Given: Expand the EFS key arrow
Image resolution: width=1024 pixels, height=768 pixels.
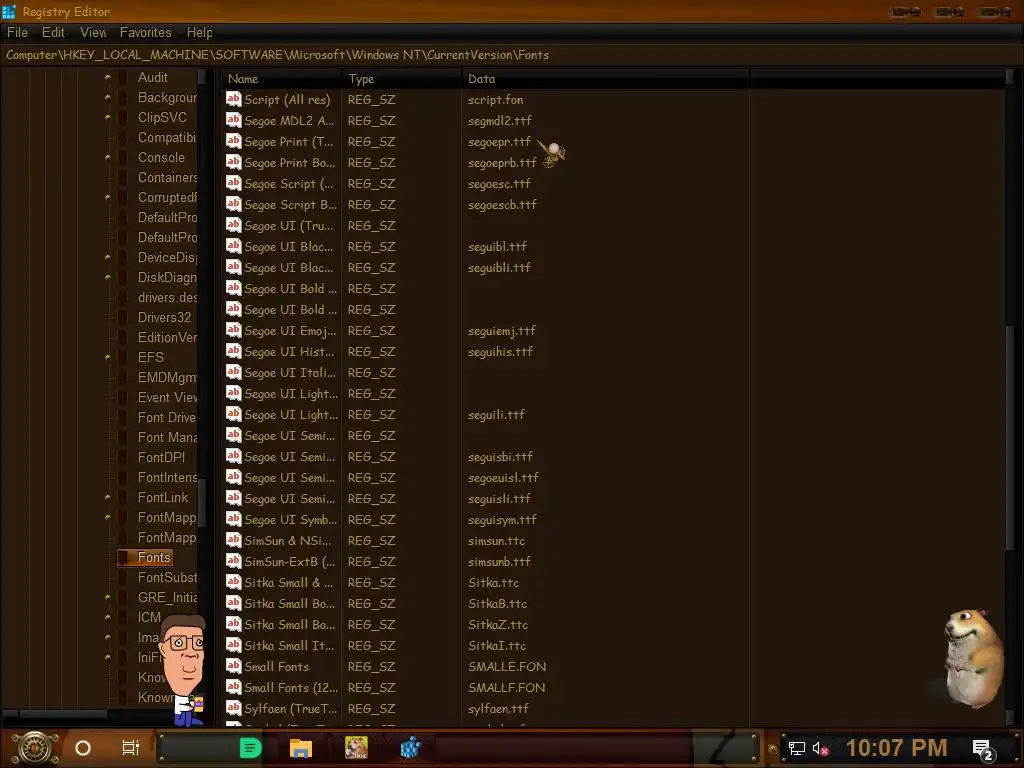Looking at the screenshot, I should [x=108, y=357].
